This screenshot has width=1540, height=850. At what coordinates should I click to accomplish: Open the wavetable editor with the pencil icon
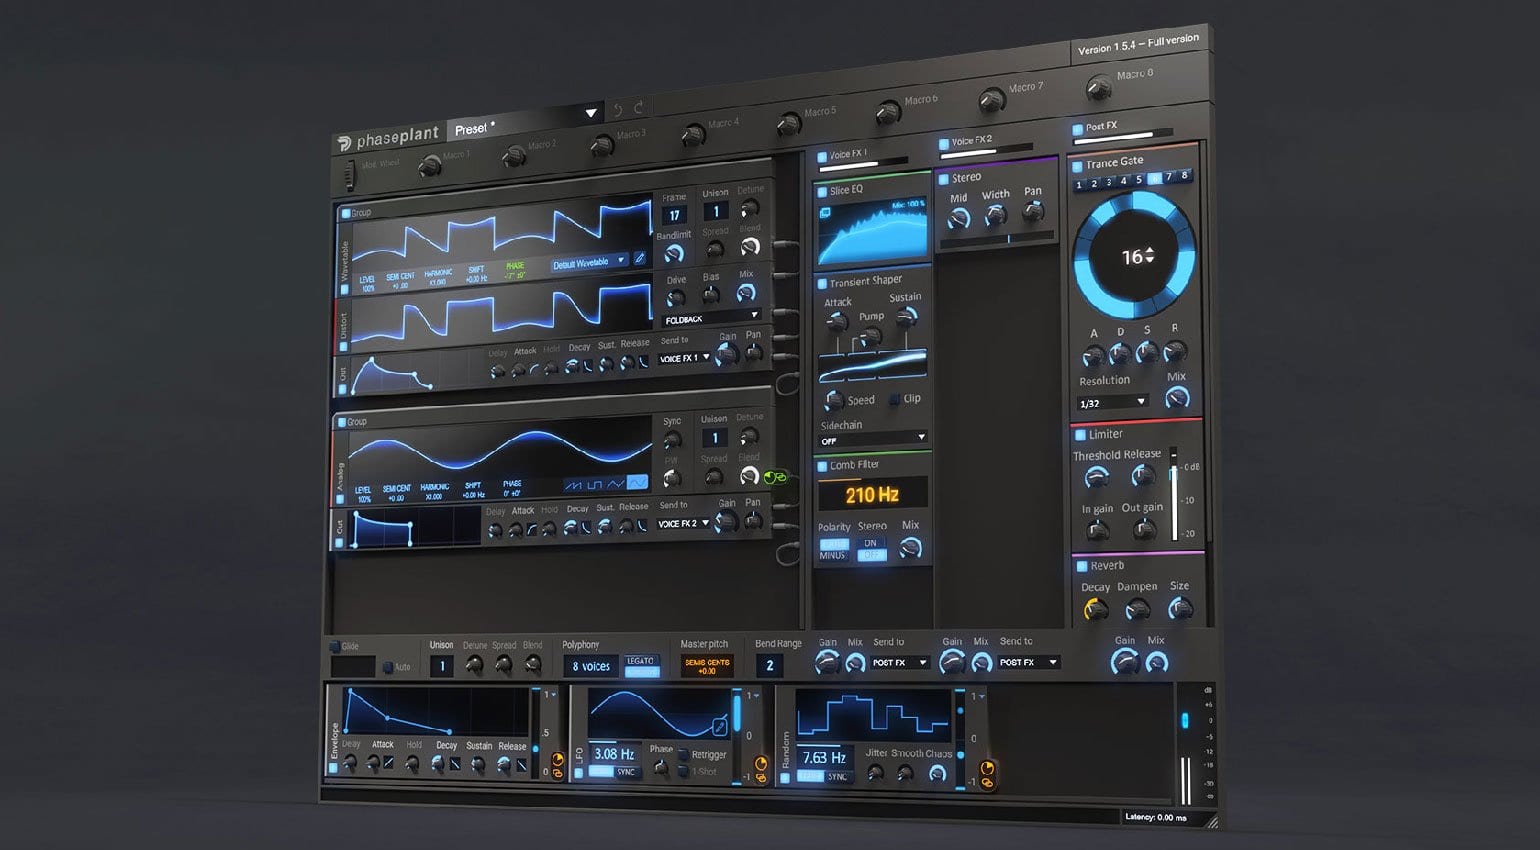[x=641, y=258]
